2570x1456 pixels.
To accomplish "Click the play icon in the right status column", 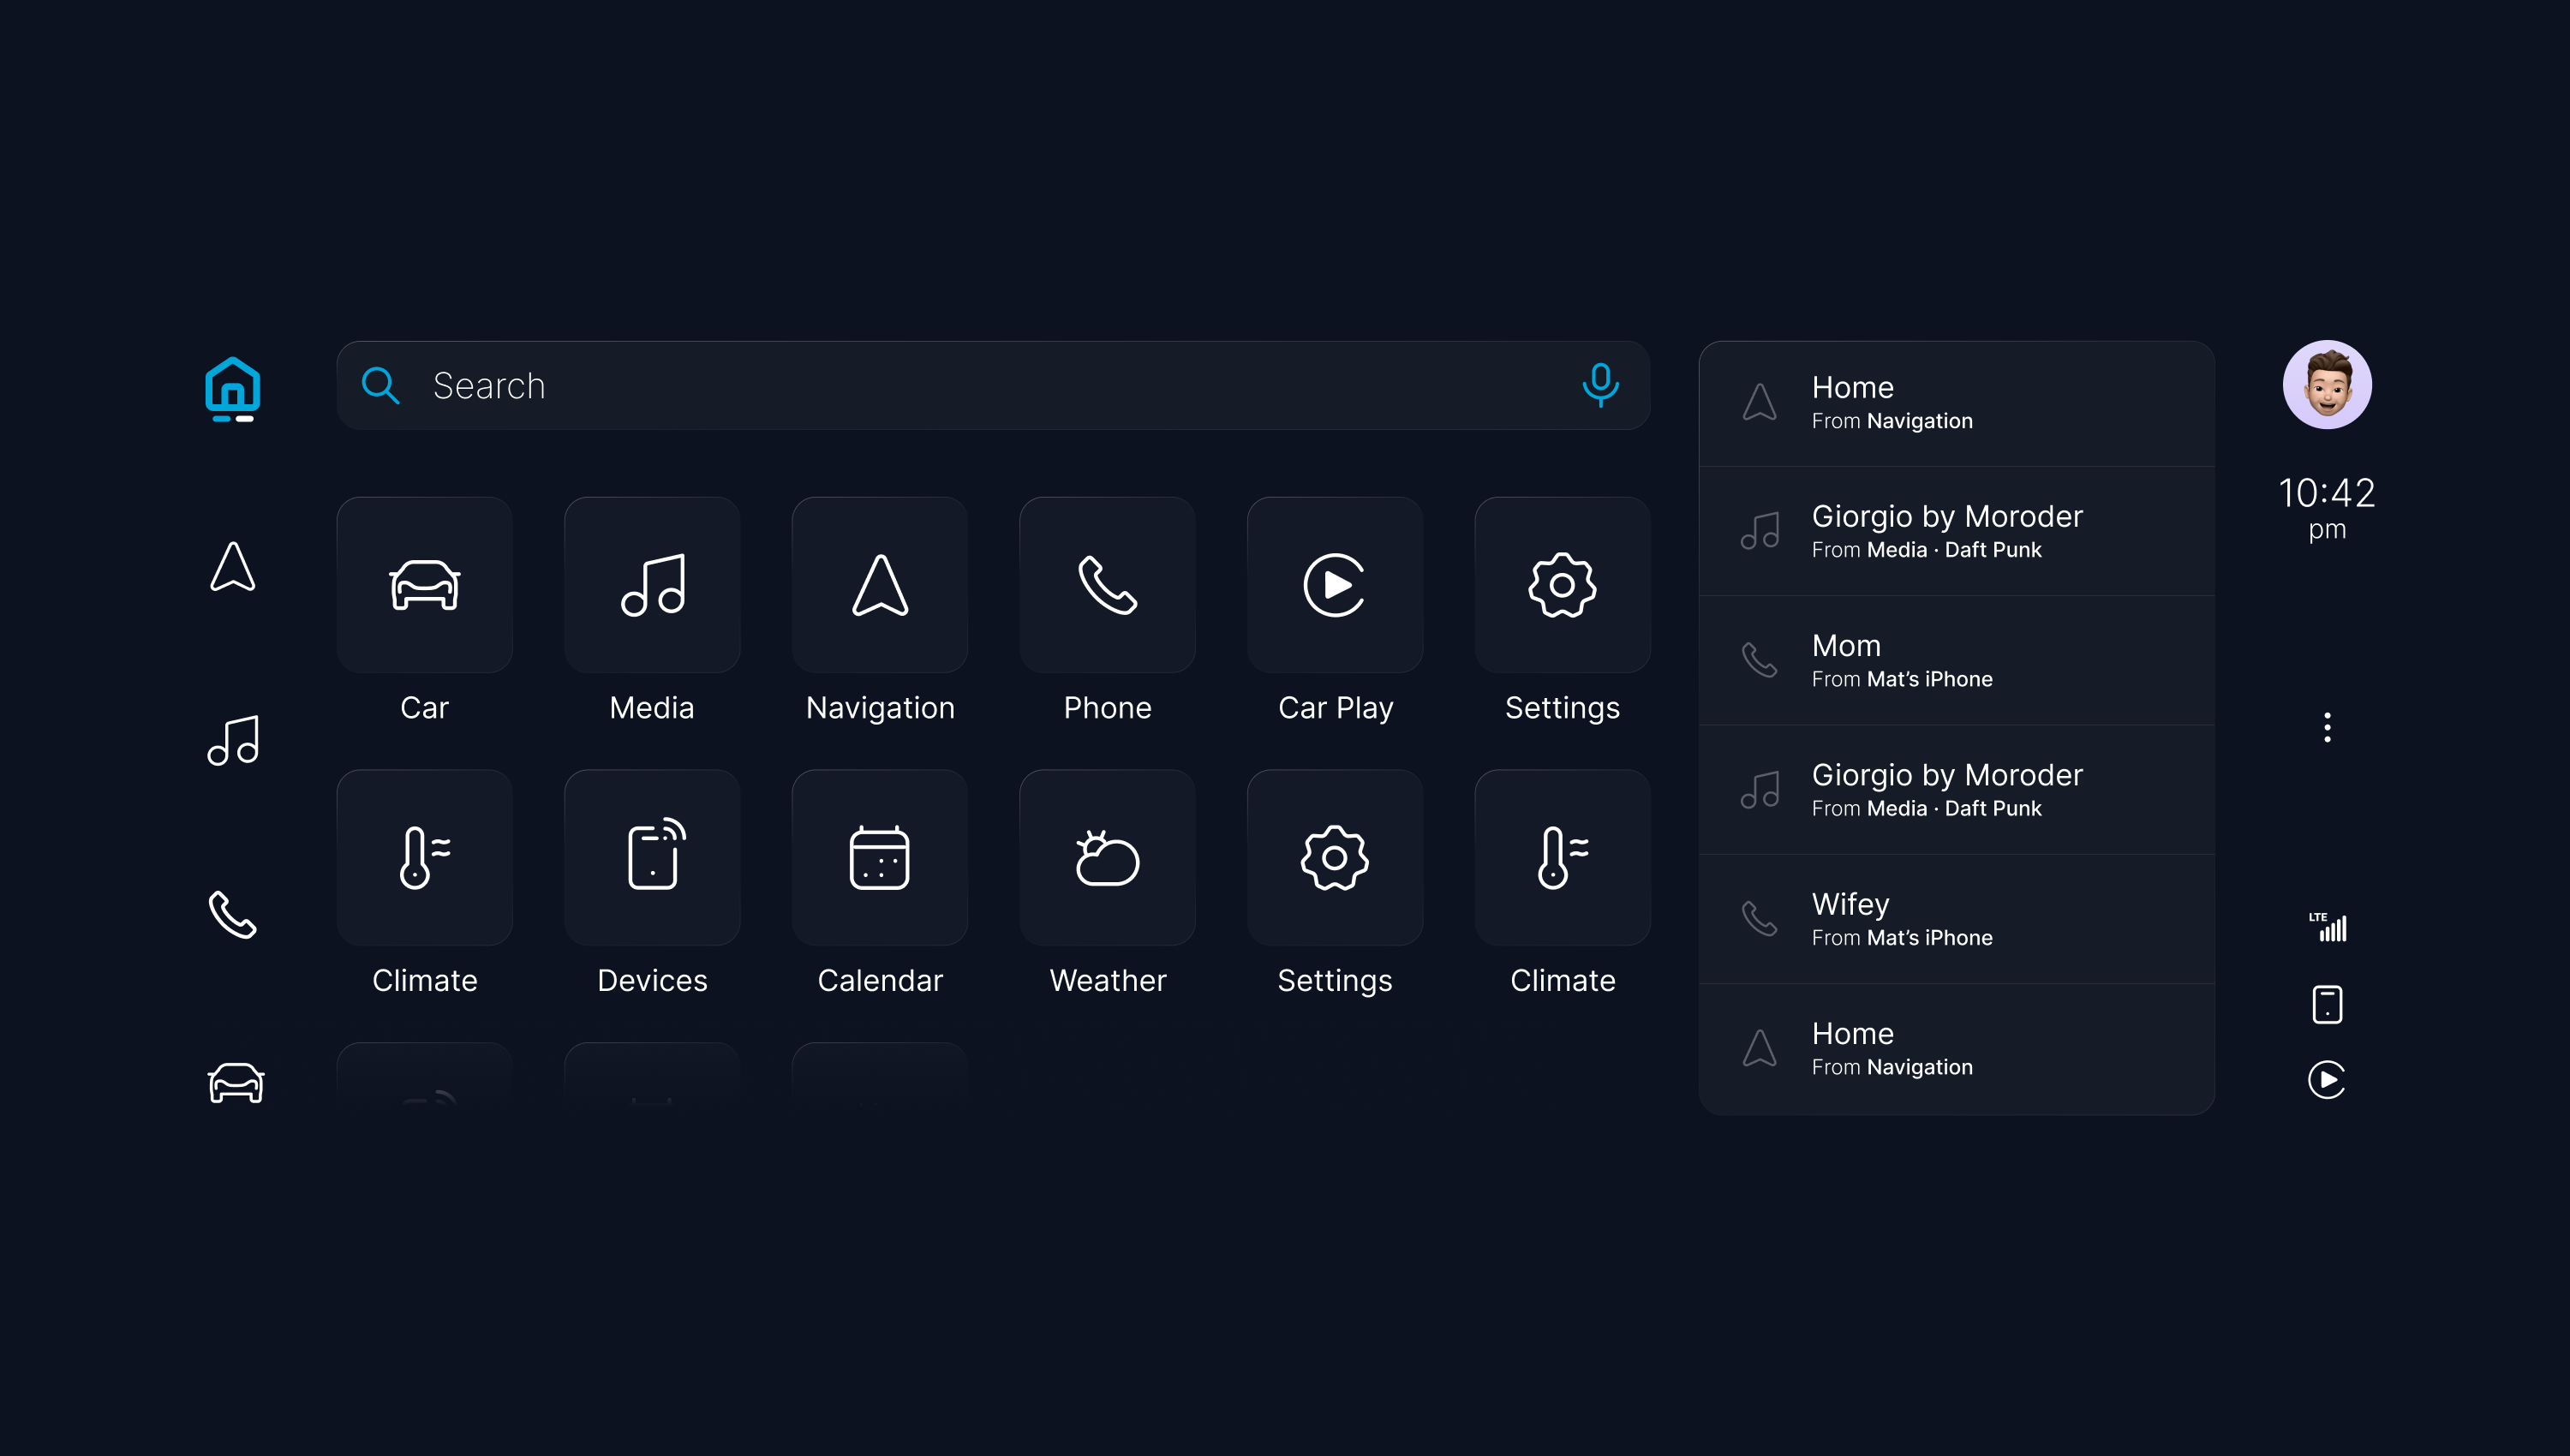I will click(x=2327, y=1079).
